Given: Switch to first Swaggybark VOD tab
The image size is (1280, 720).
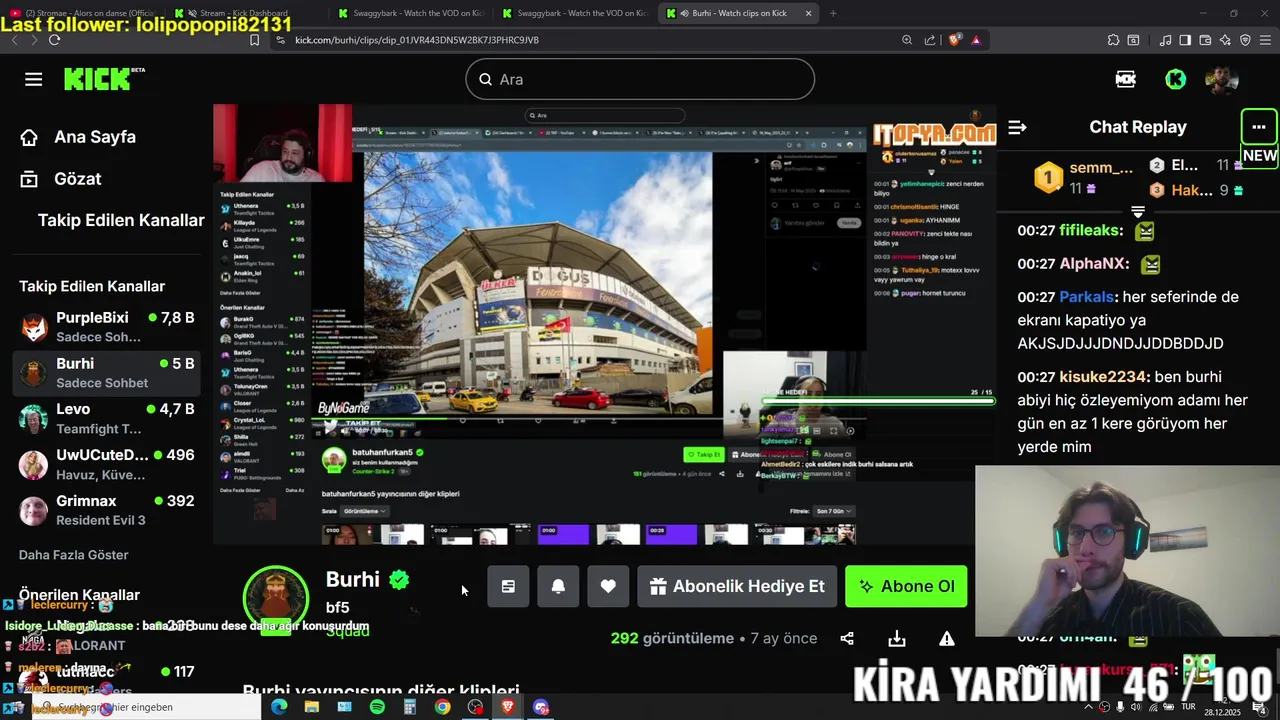Looking at the screenshot, I should (x=410, y=13).
